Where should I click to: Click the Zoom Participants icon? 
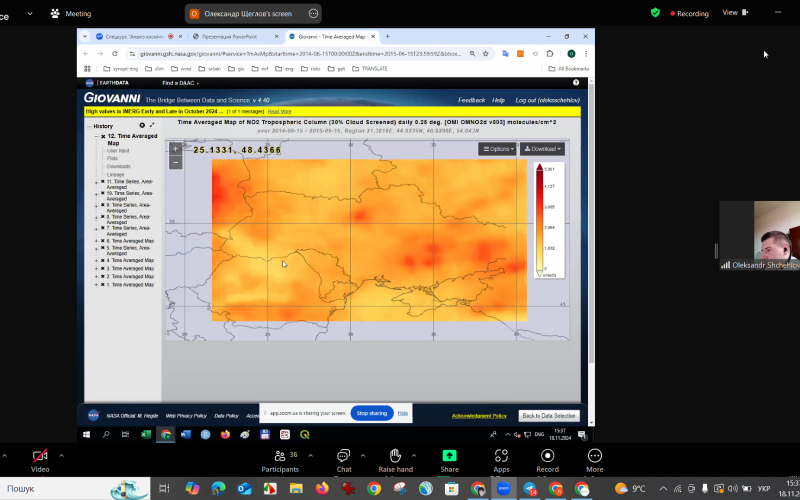(x=280, y=456)
